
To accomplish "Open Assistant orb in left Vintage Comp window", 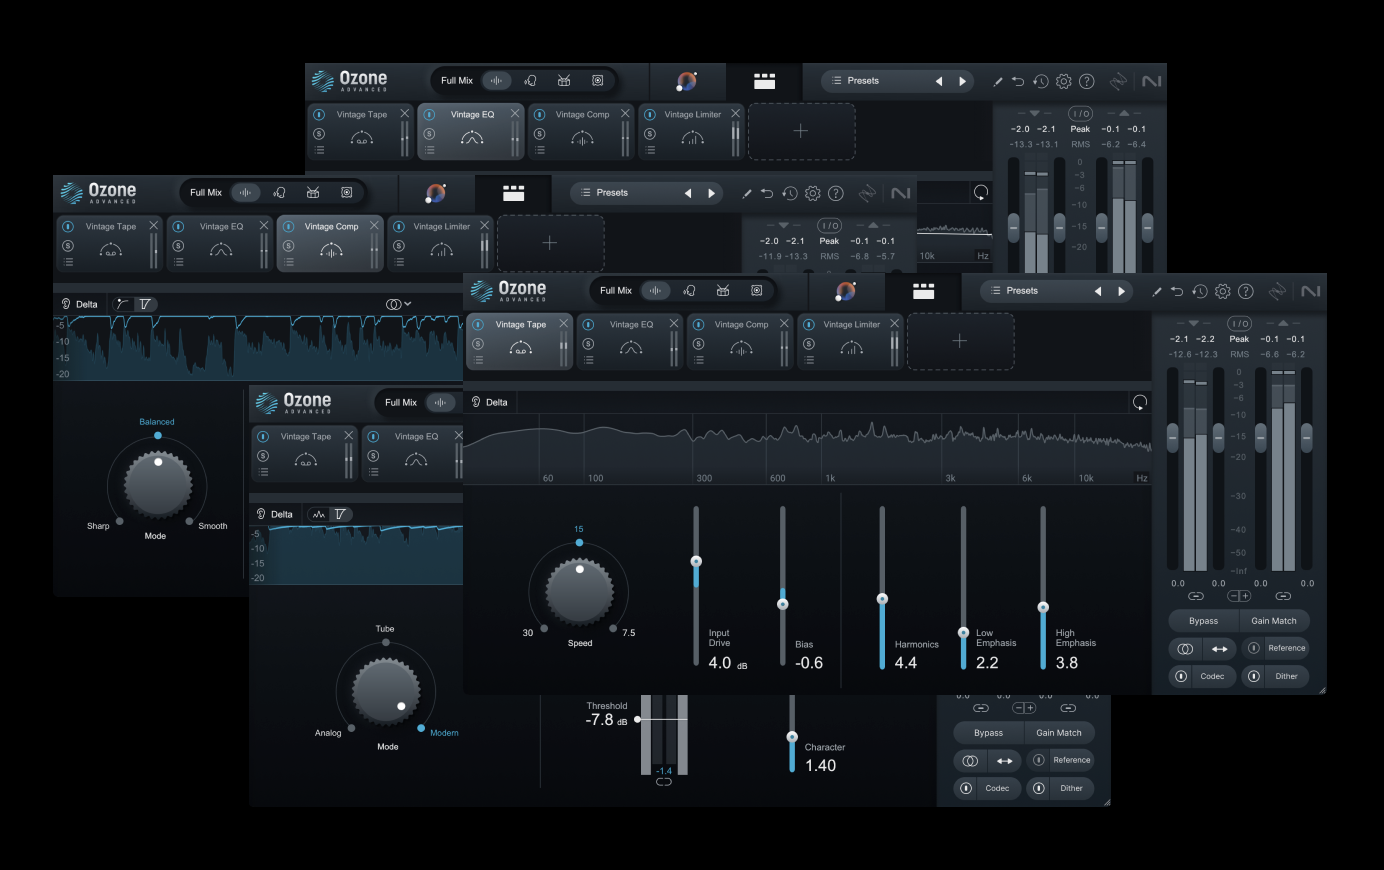I will click(436, 193).
